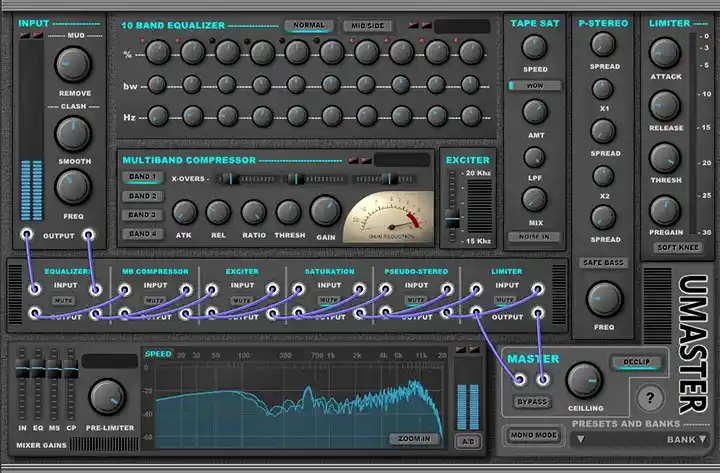This screenshot has height=473, width=720.
Task: Click the gain reduction VU meter
Action: [388, 217]
